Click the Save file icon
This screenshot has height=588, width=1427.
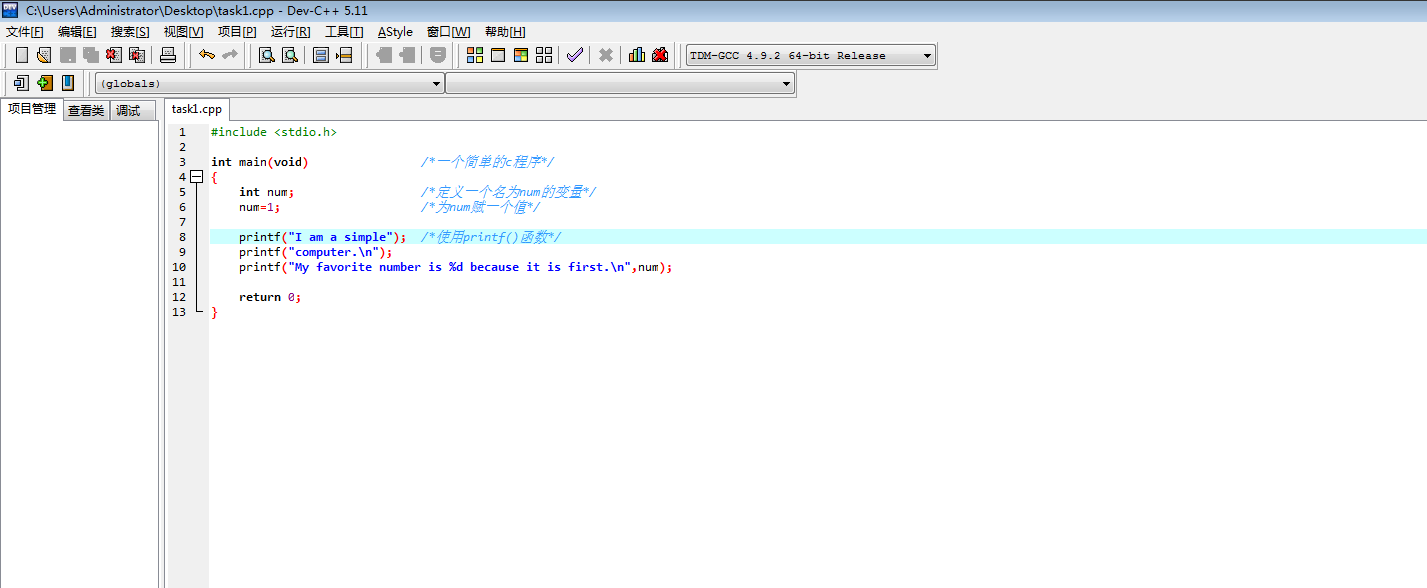pos(68,55)
